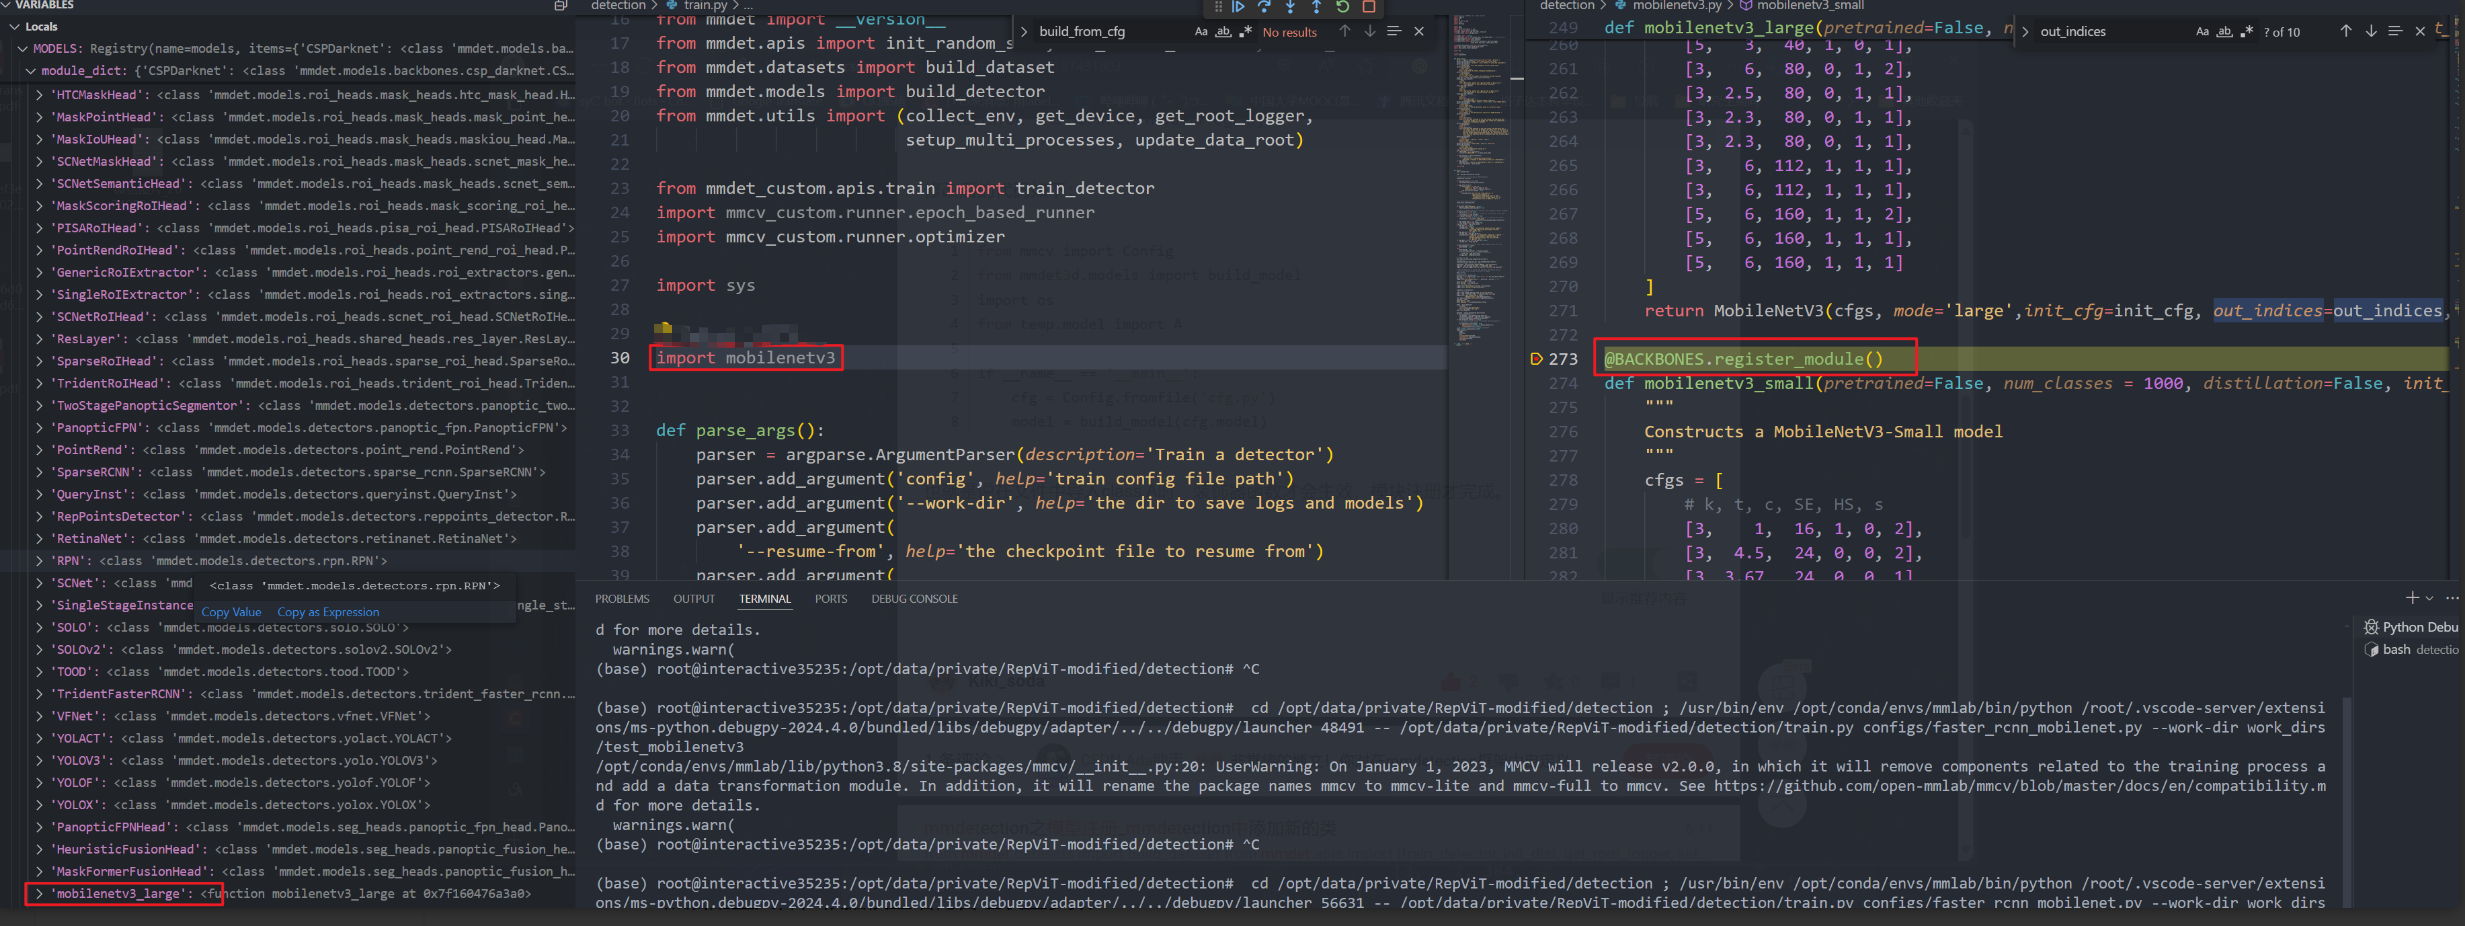Collapse the MODELS Registry variable
This screenshot has width=2465, height=926.
click(23, 49)
